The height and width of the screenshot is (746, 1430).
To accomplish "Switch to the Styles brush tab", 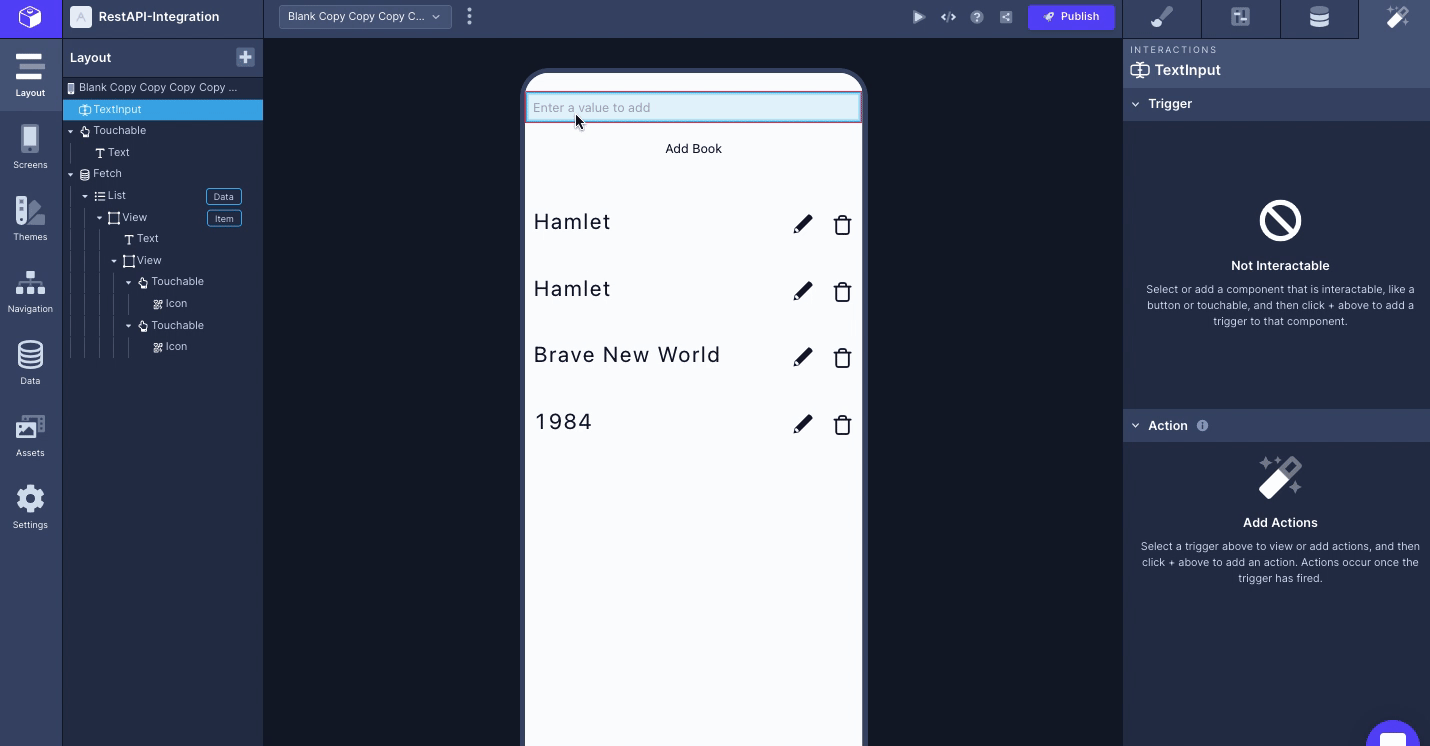I will coord(1162,18).
